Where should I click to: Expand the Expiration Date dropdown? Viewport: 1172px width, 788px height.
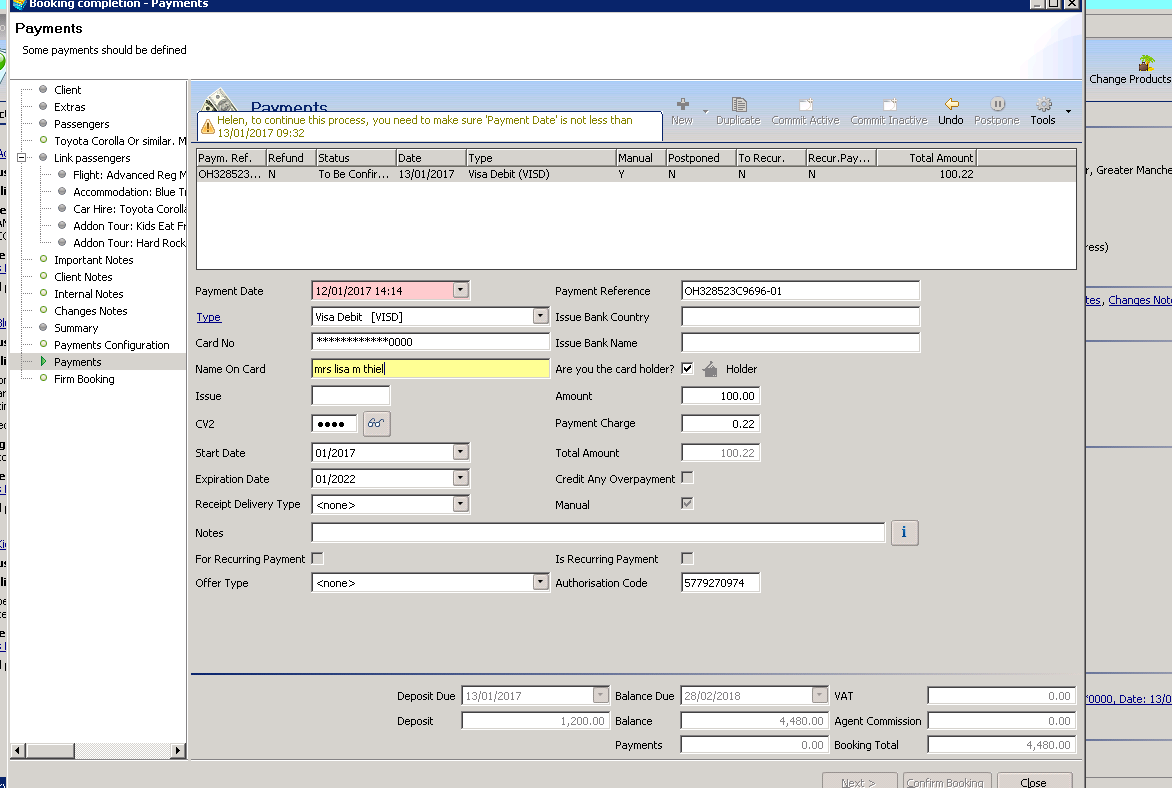pos(460,479)
